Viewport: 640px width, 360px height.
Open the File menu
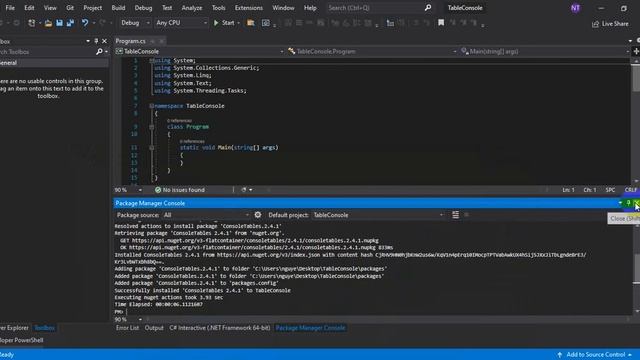tap(10, 8)
